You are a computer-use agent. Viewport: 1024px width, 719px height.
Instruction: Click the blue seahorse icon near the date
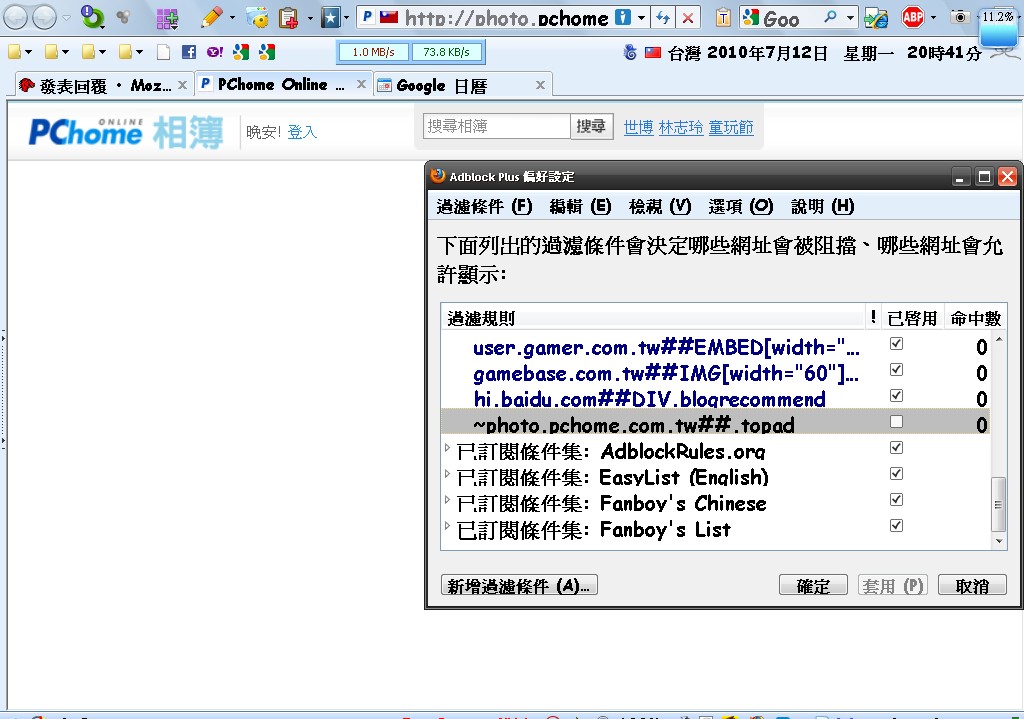[630, 52]
